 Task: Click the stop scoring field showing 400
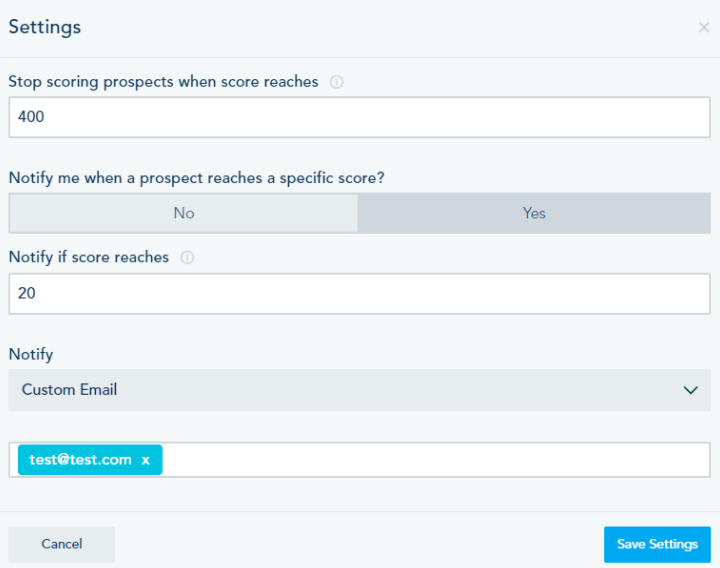point(359,117)
